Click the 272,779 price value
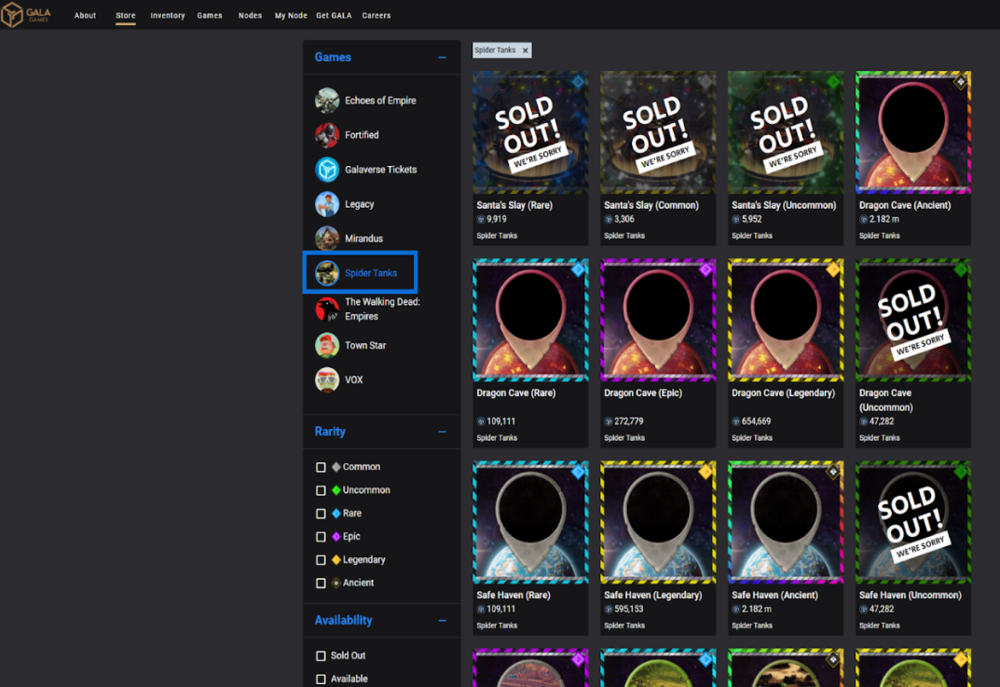This screenshot has width=1000, height=687. [629, 422]
